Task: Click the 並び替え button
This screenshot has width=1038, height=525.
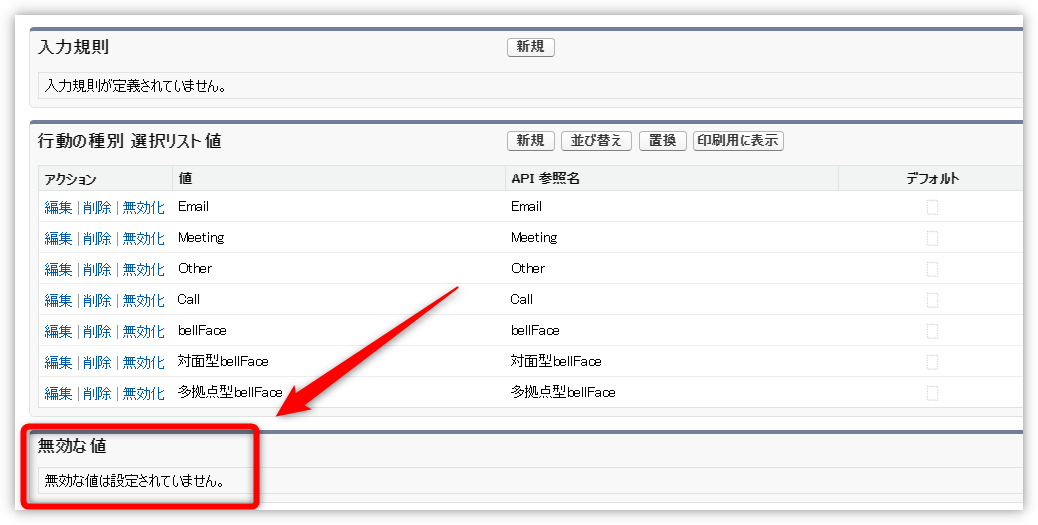Action: coord(596,141)
